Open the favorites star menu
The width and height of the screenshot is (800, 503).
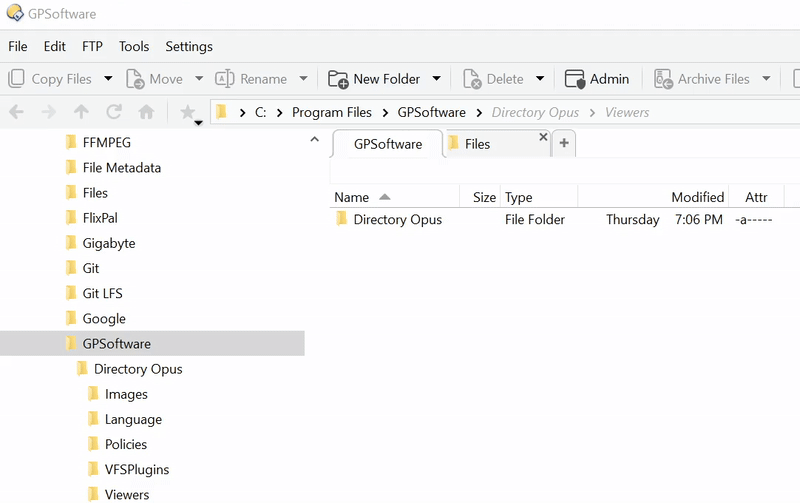click(x=190, y=113)
